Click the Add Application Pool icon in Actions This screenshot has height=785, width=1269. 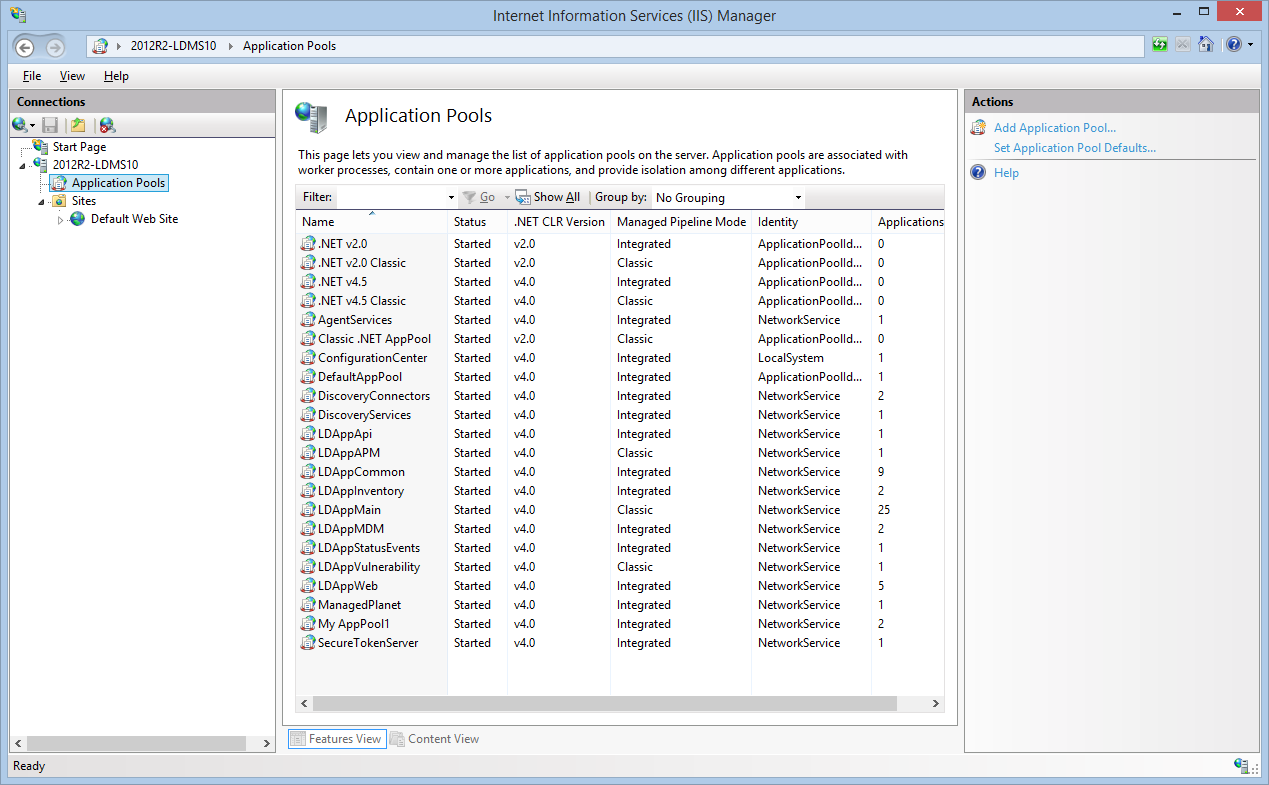[x=977, y=127]
